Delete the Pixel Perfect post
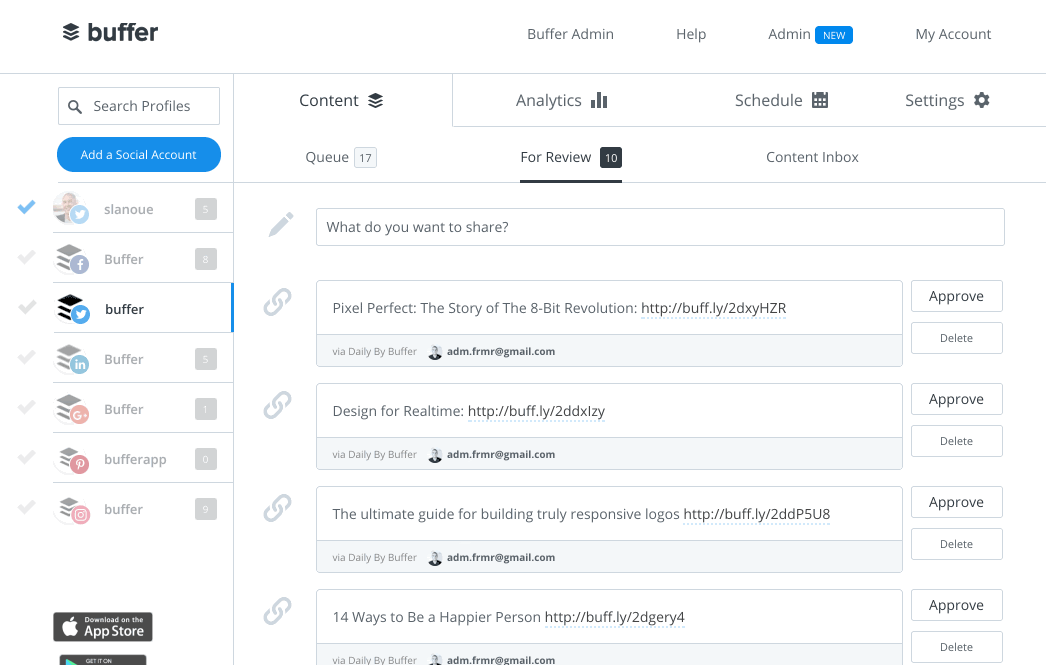Viewport: 1046px width, 665px height. click(x=957, y=338)
